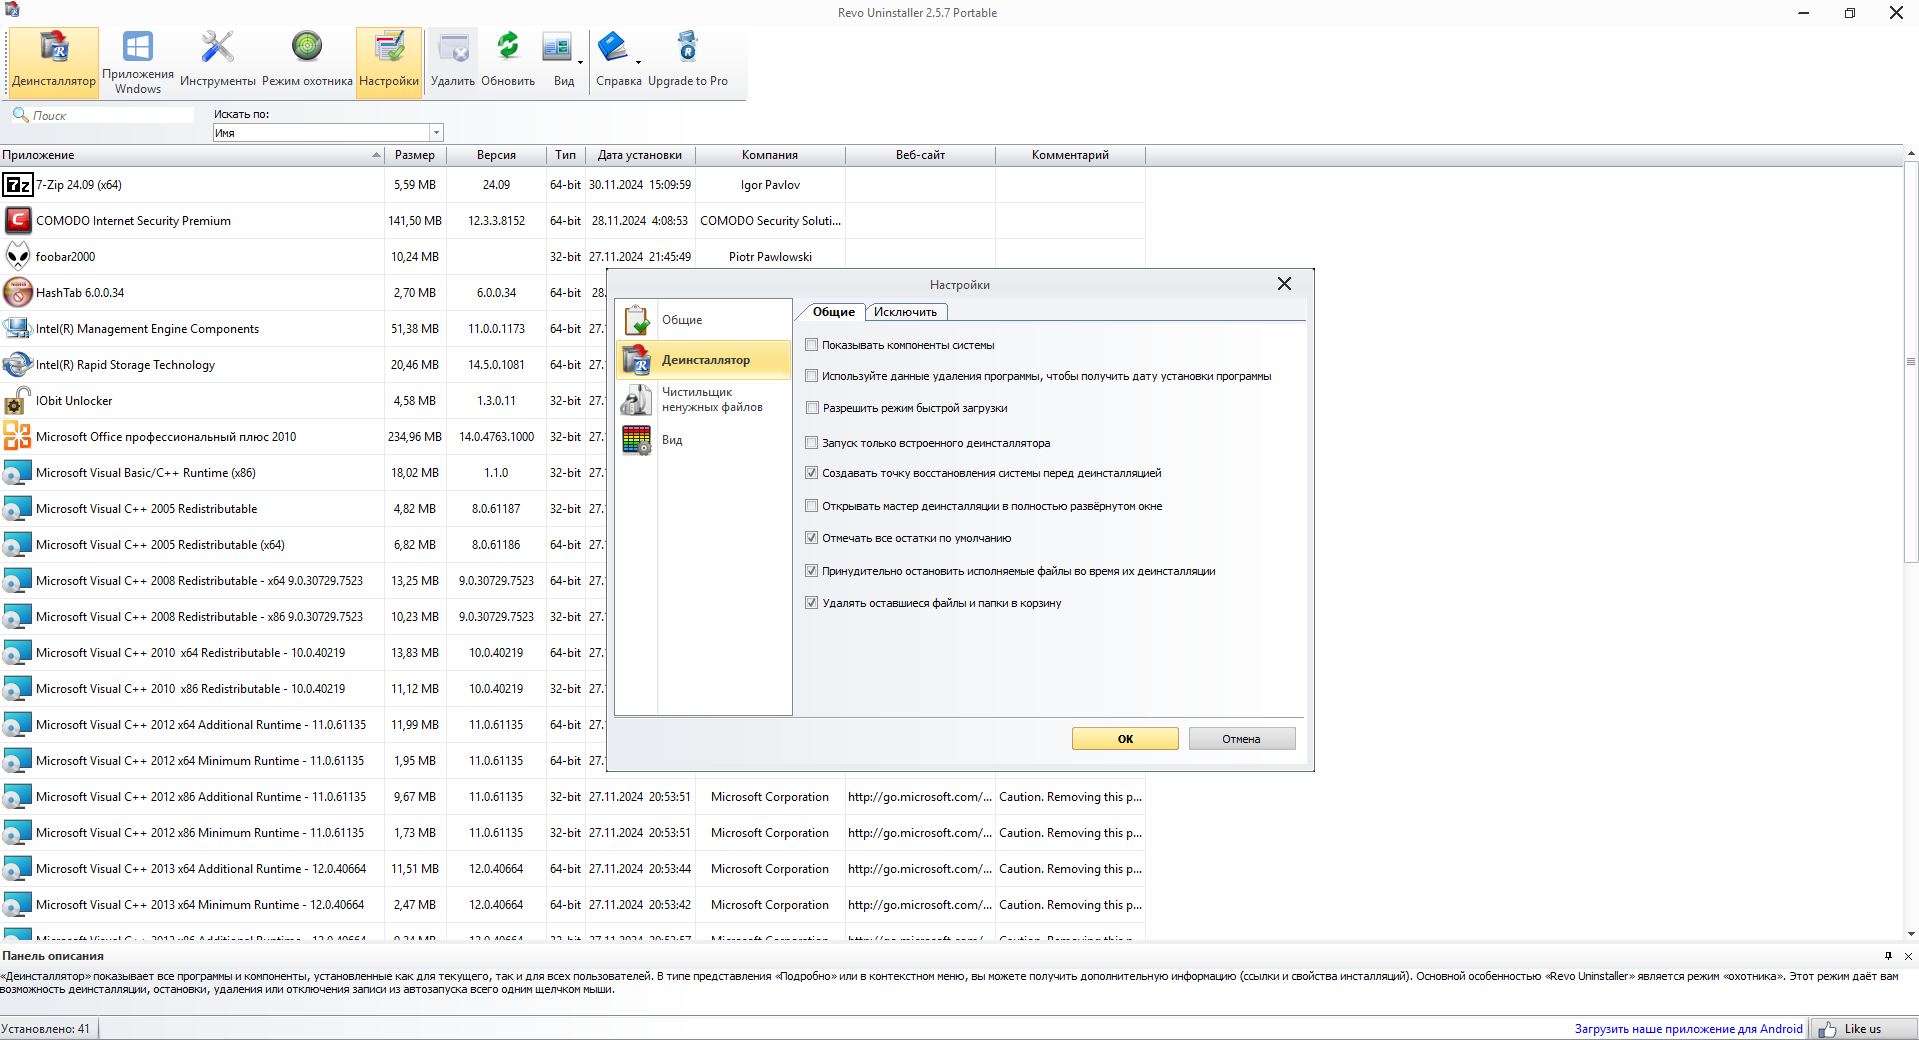The width and height of the screenshot is (1919, 1040).
Task: Sort list by Веб-сайт column
Action: pos(920,155)
